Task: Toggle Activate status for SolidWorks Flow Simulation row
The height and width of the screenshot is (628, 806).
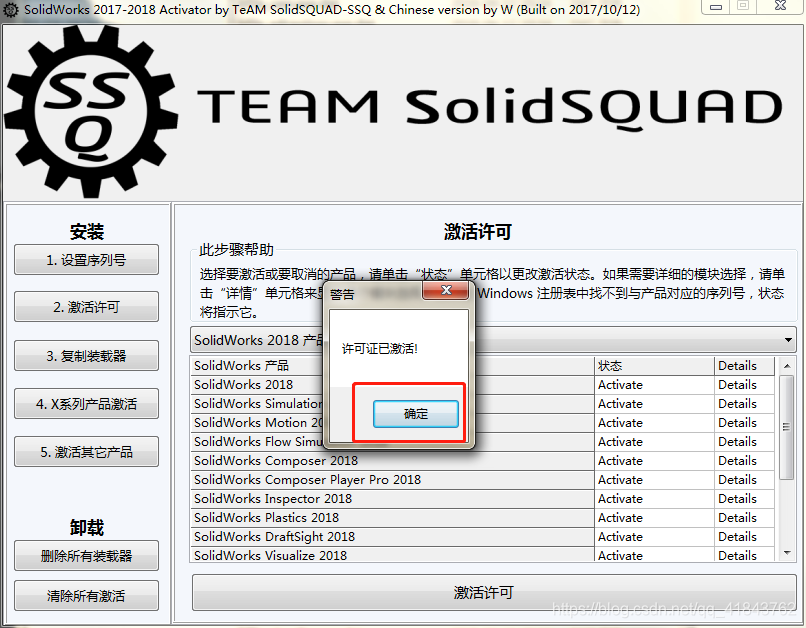Action: tap(654, 442)
